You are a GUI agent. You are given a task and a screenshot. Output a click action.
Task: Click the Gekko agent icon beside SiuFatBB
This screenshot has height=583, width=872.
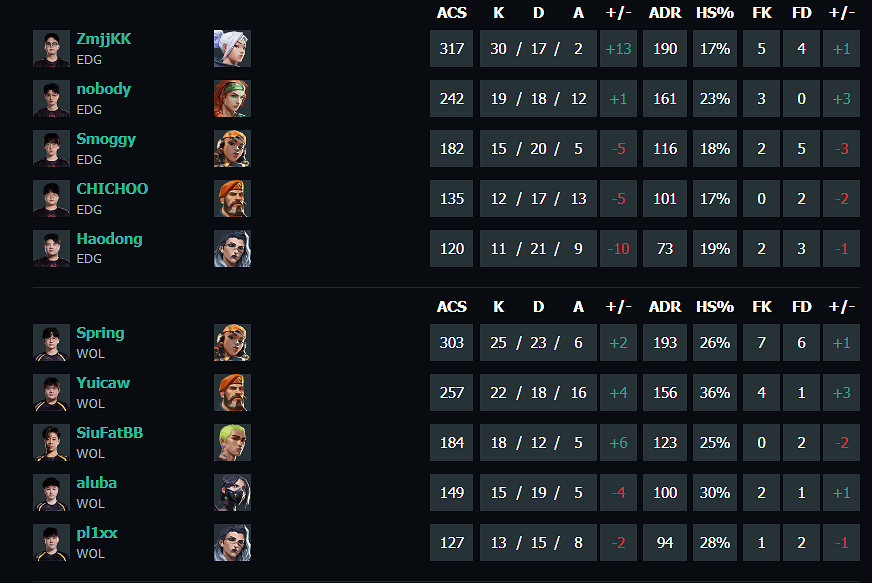tap(232, 442)
